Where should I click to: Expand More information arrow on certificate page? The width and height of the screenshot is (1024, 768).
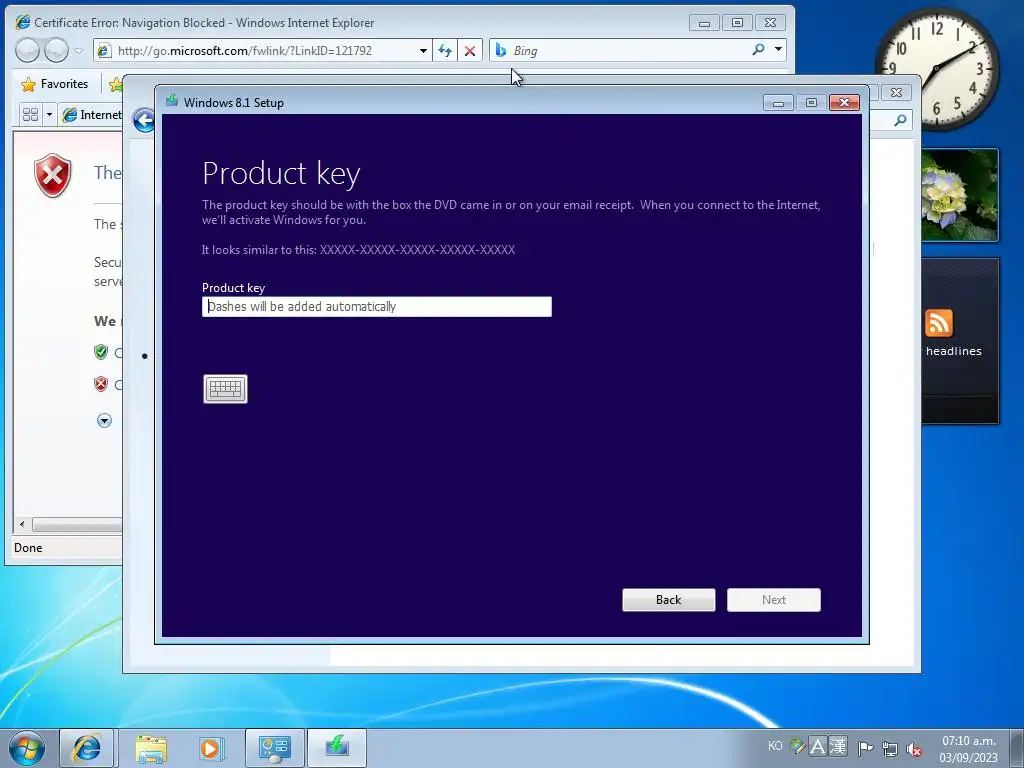[x=104, y=421]
